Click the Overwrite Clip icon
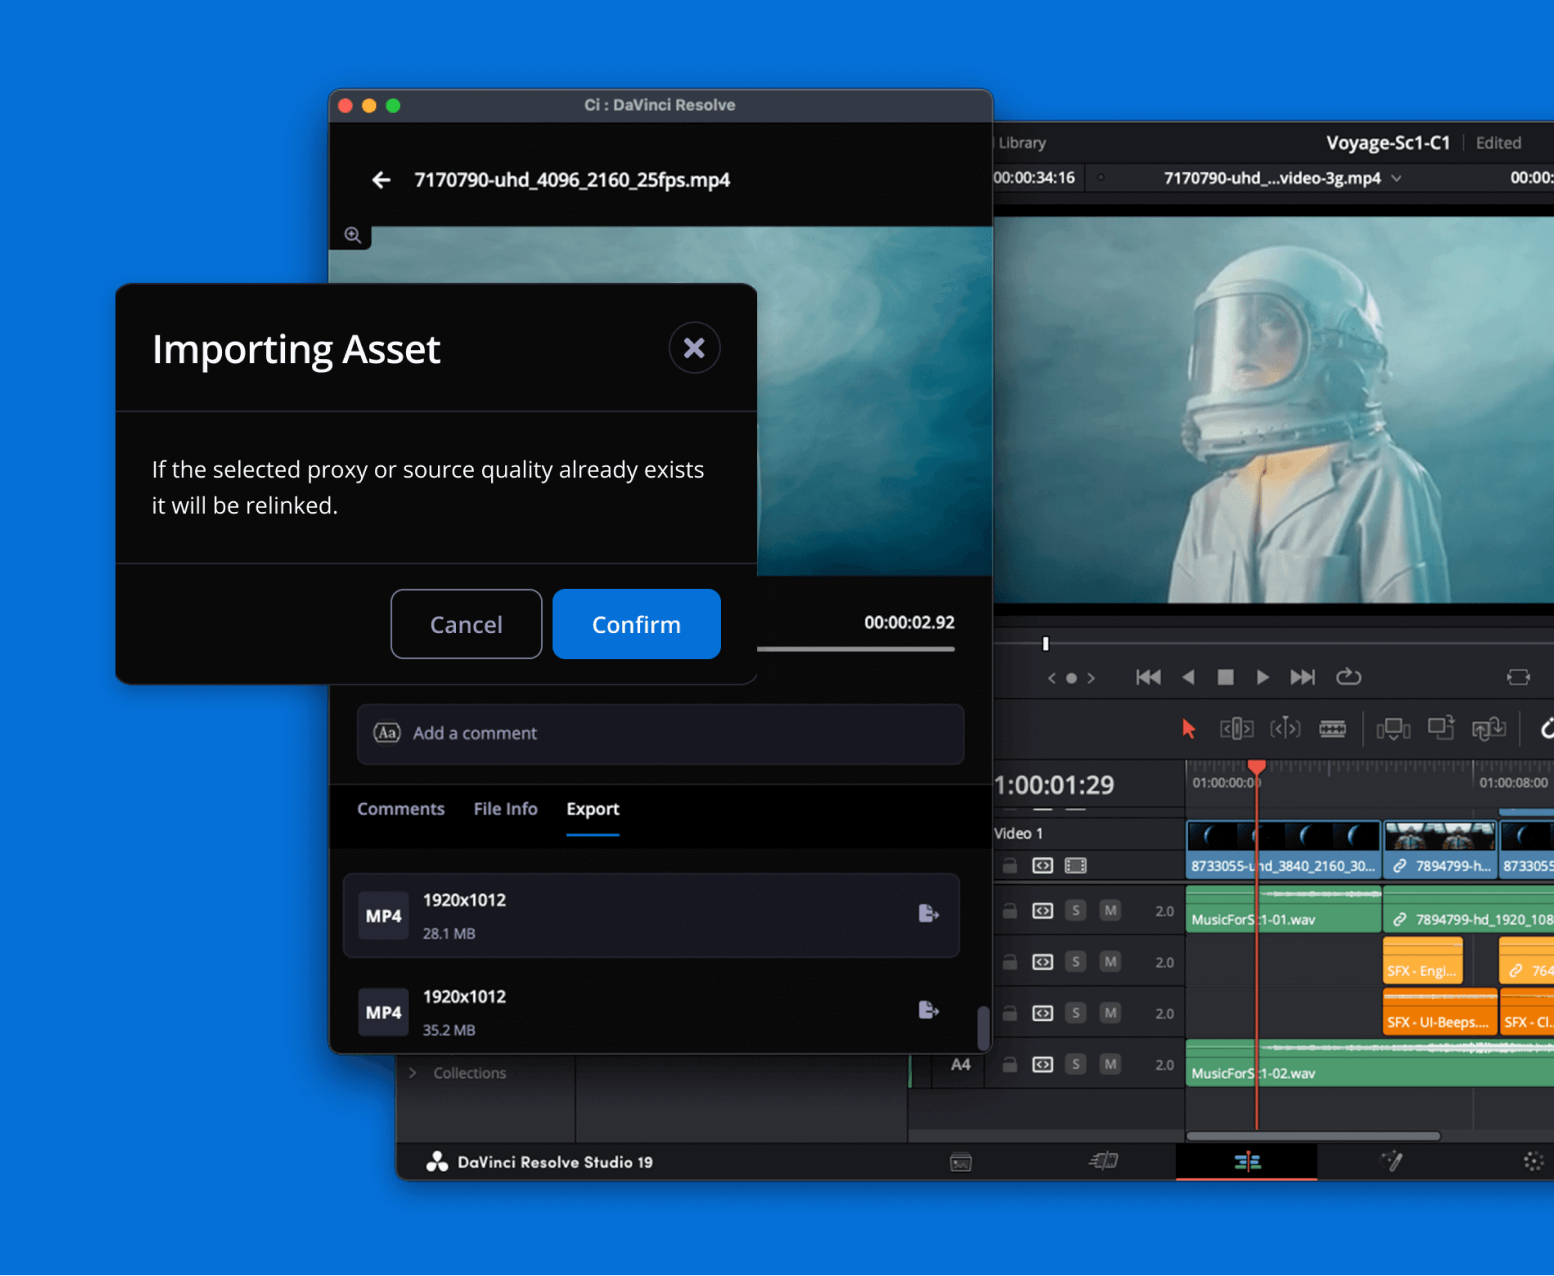The width and height of the screenshot is (1554, 1276). click(x=1440, y=729)
